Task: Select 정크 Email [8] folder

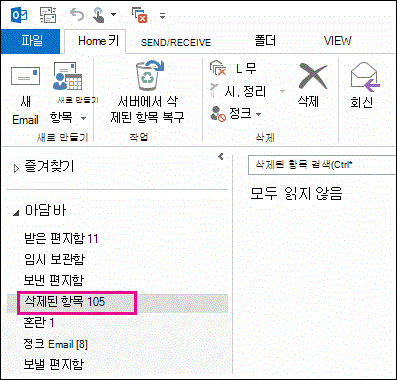Action: [56, 344]
